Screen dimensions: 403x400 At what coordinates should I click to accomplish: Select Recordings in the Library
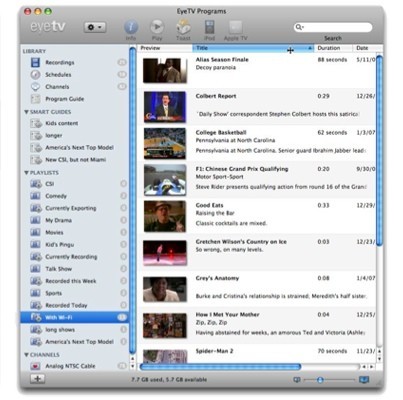tap(60, 62)
